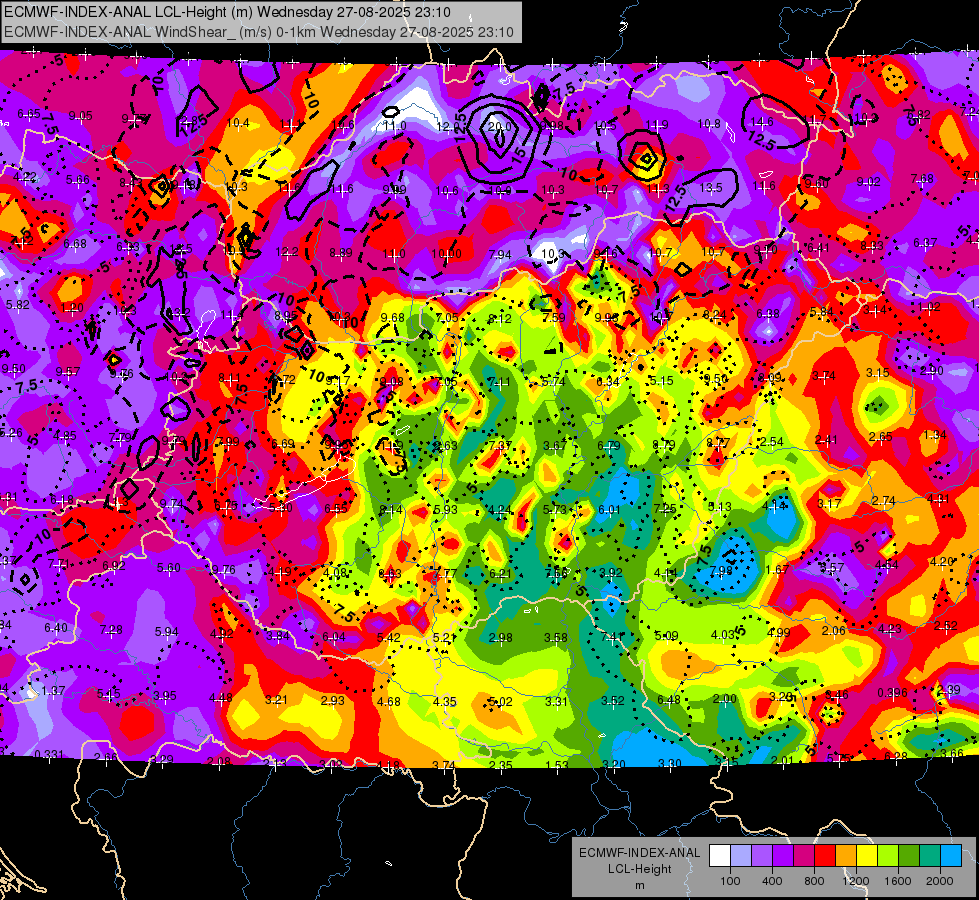
Task: Click the '4.48' grid value
Action: coord(221,698)
